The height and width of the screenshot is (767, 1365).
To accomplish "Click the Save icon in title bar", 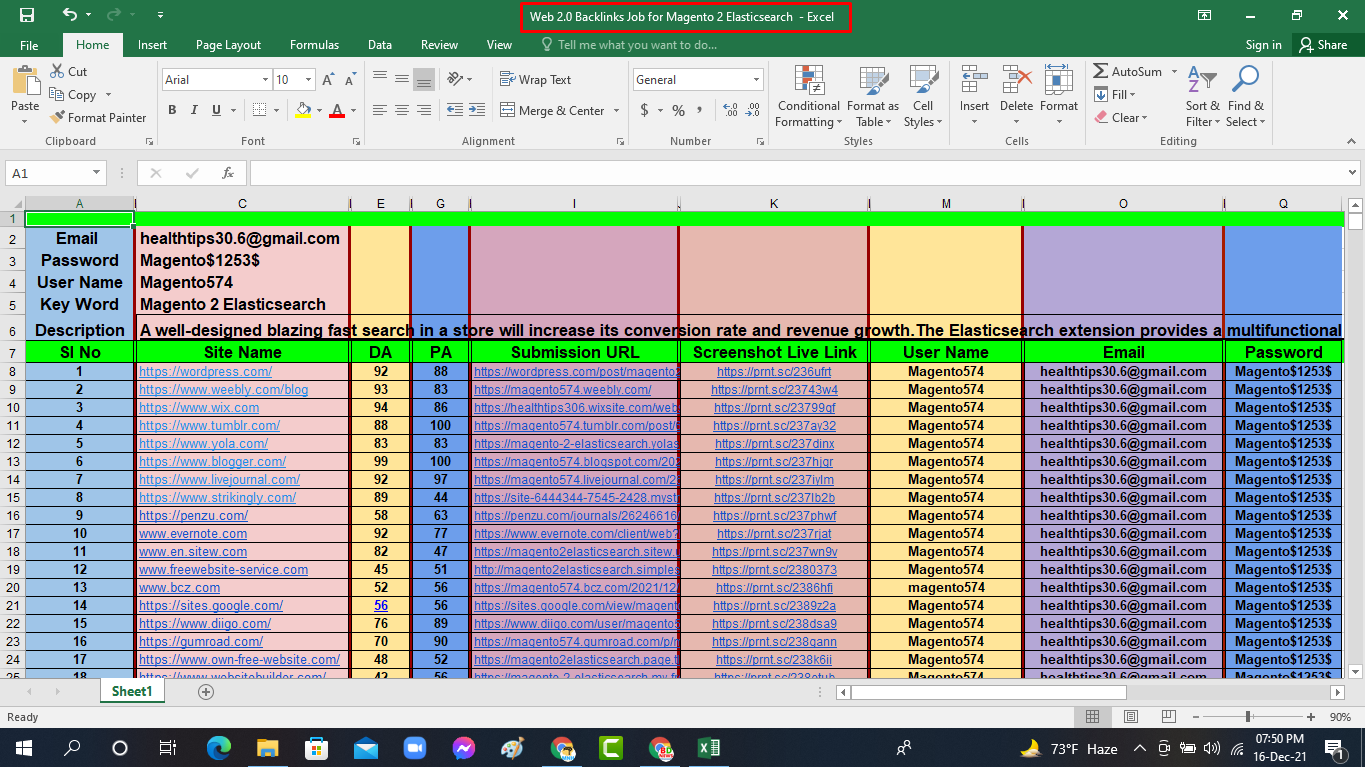I will click(x=27, y=15).
